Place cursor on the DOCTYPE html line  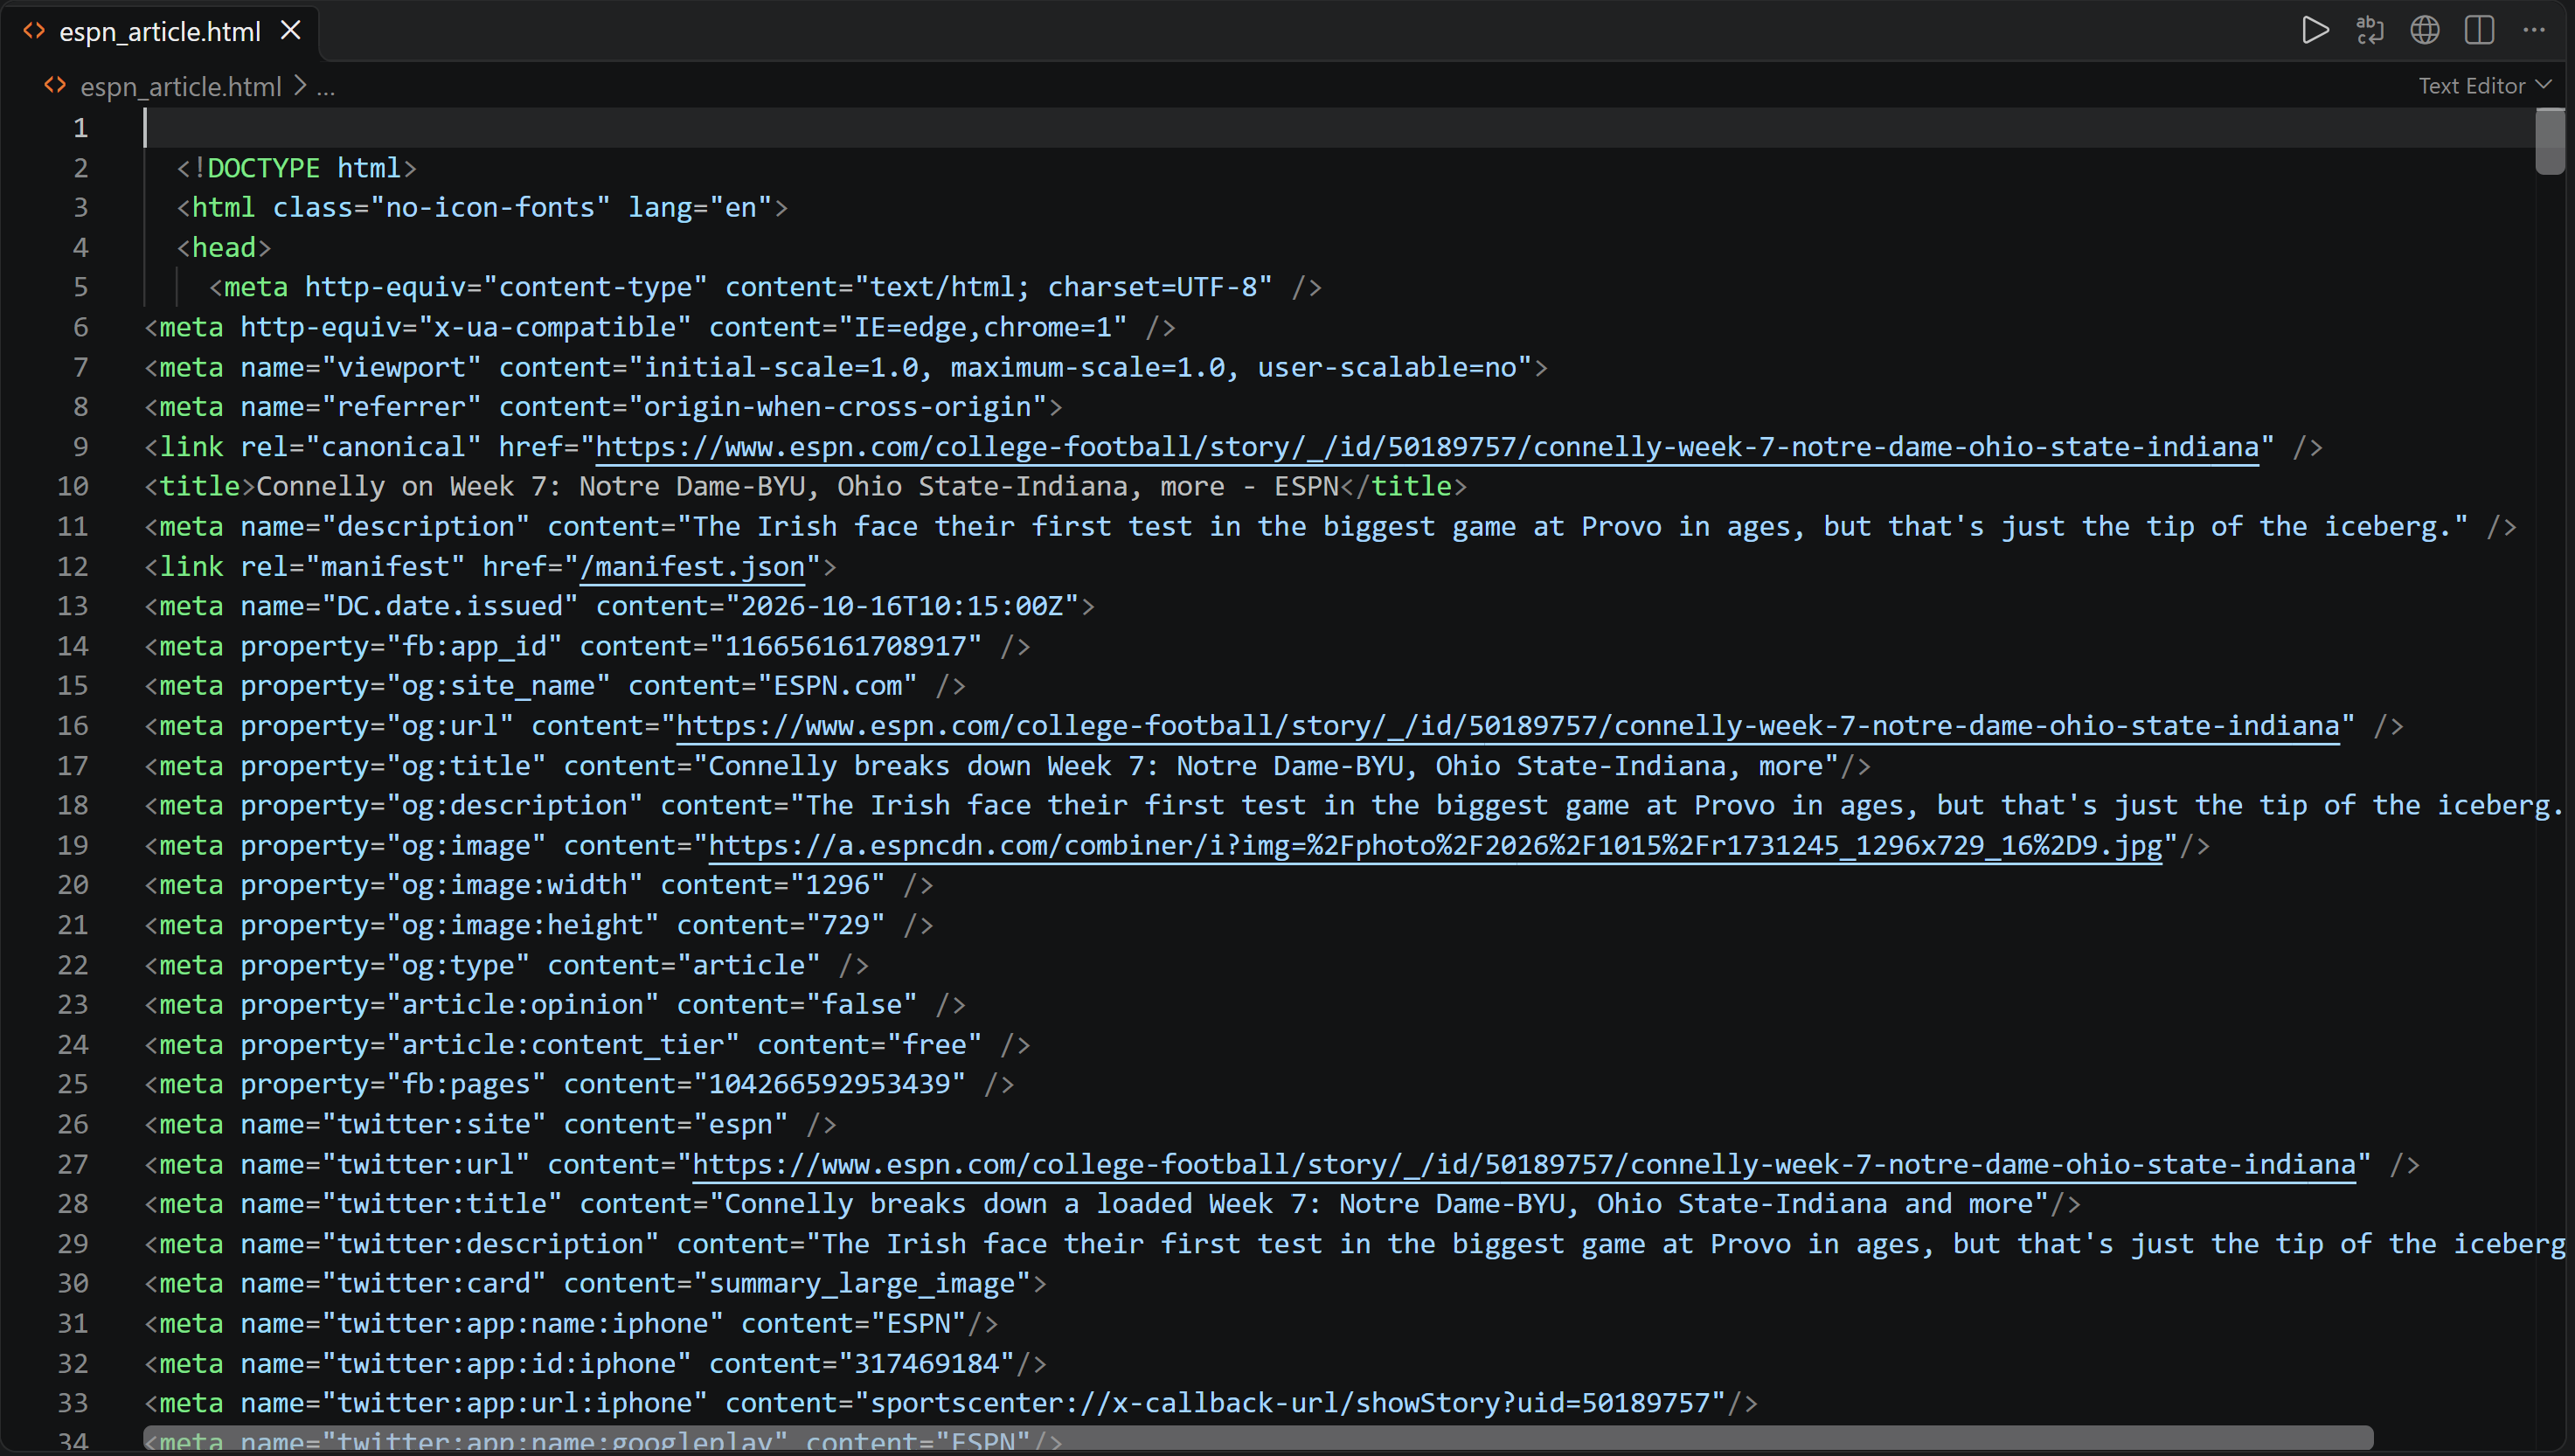pyautogui.click(x=296, y=168)
